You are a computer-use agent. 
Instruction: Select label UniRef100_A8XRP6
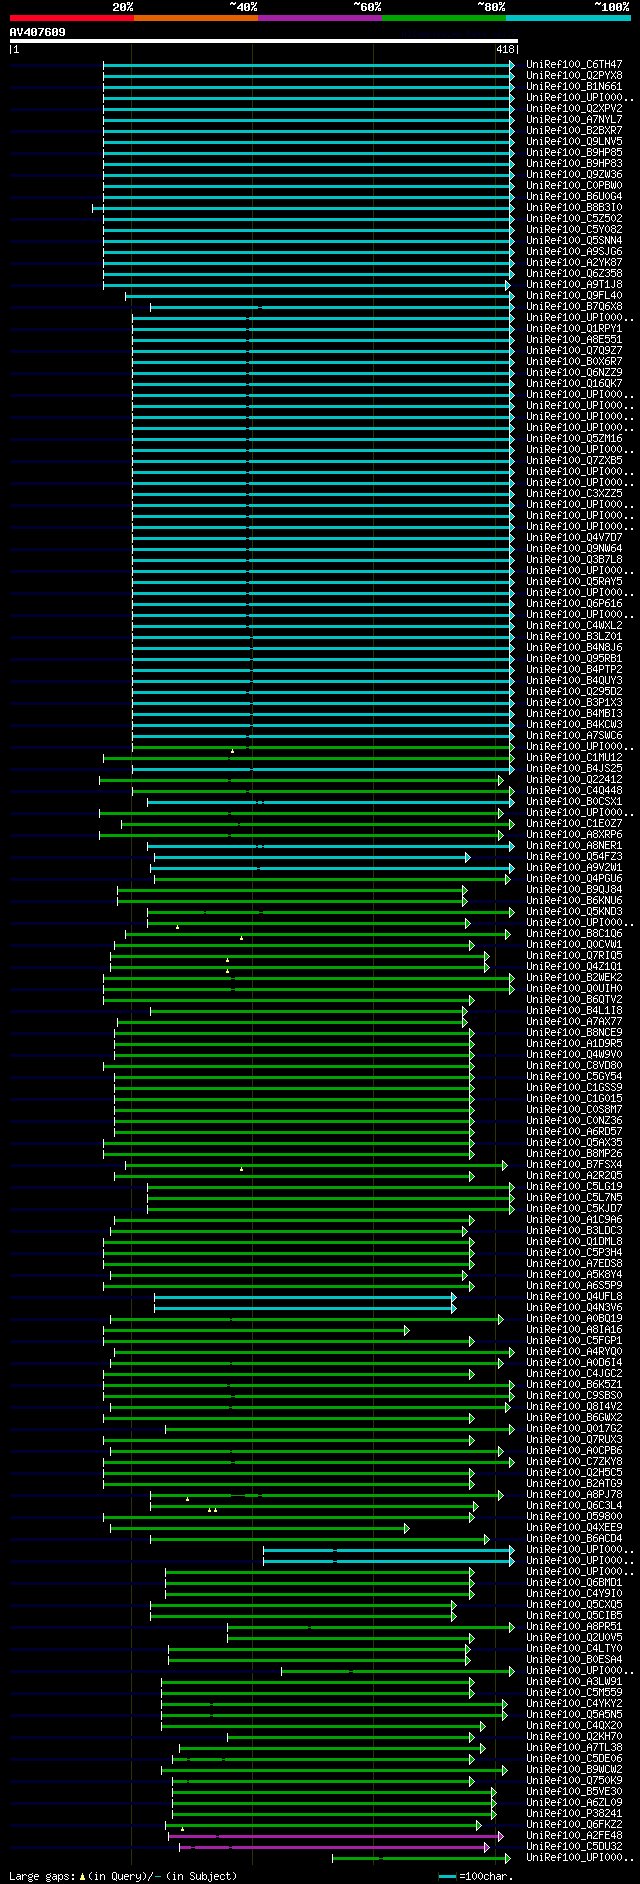point(574,834)
